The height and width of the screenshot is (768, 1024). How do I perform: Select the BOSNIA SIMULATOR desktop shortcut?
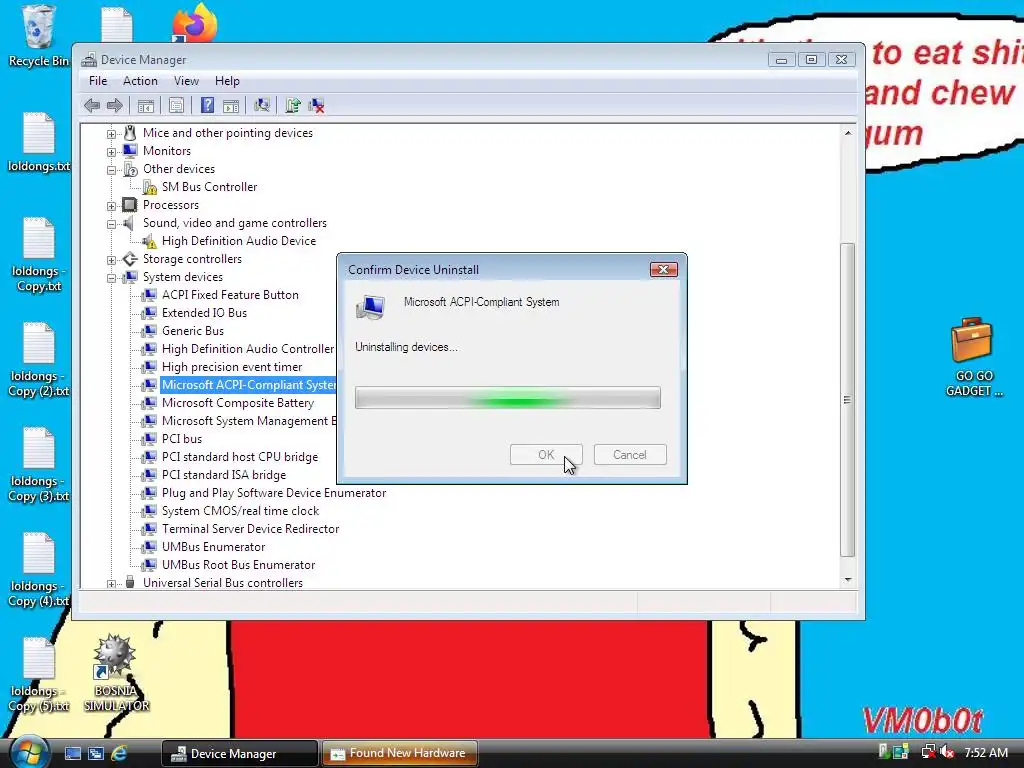click(116, 673)
